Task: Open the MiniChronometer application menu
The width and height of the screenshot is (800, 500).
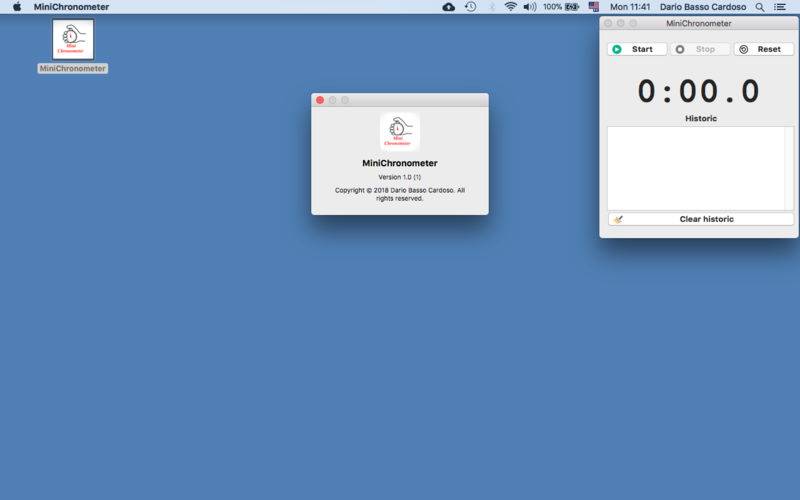Action: (x=71, y=7)
